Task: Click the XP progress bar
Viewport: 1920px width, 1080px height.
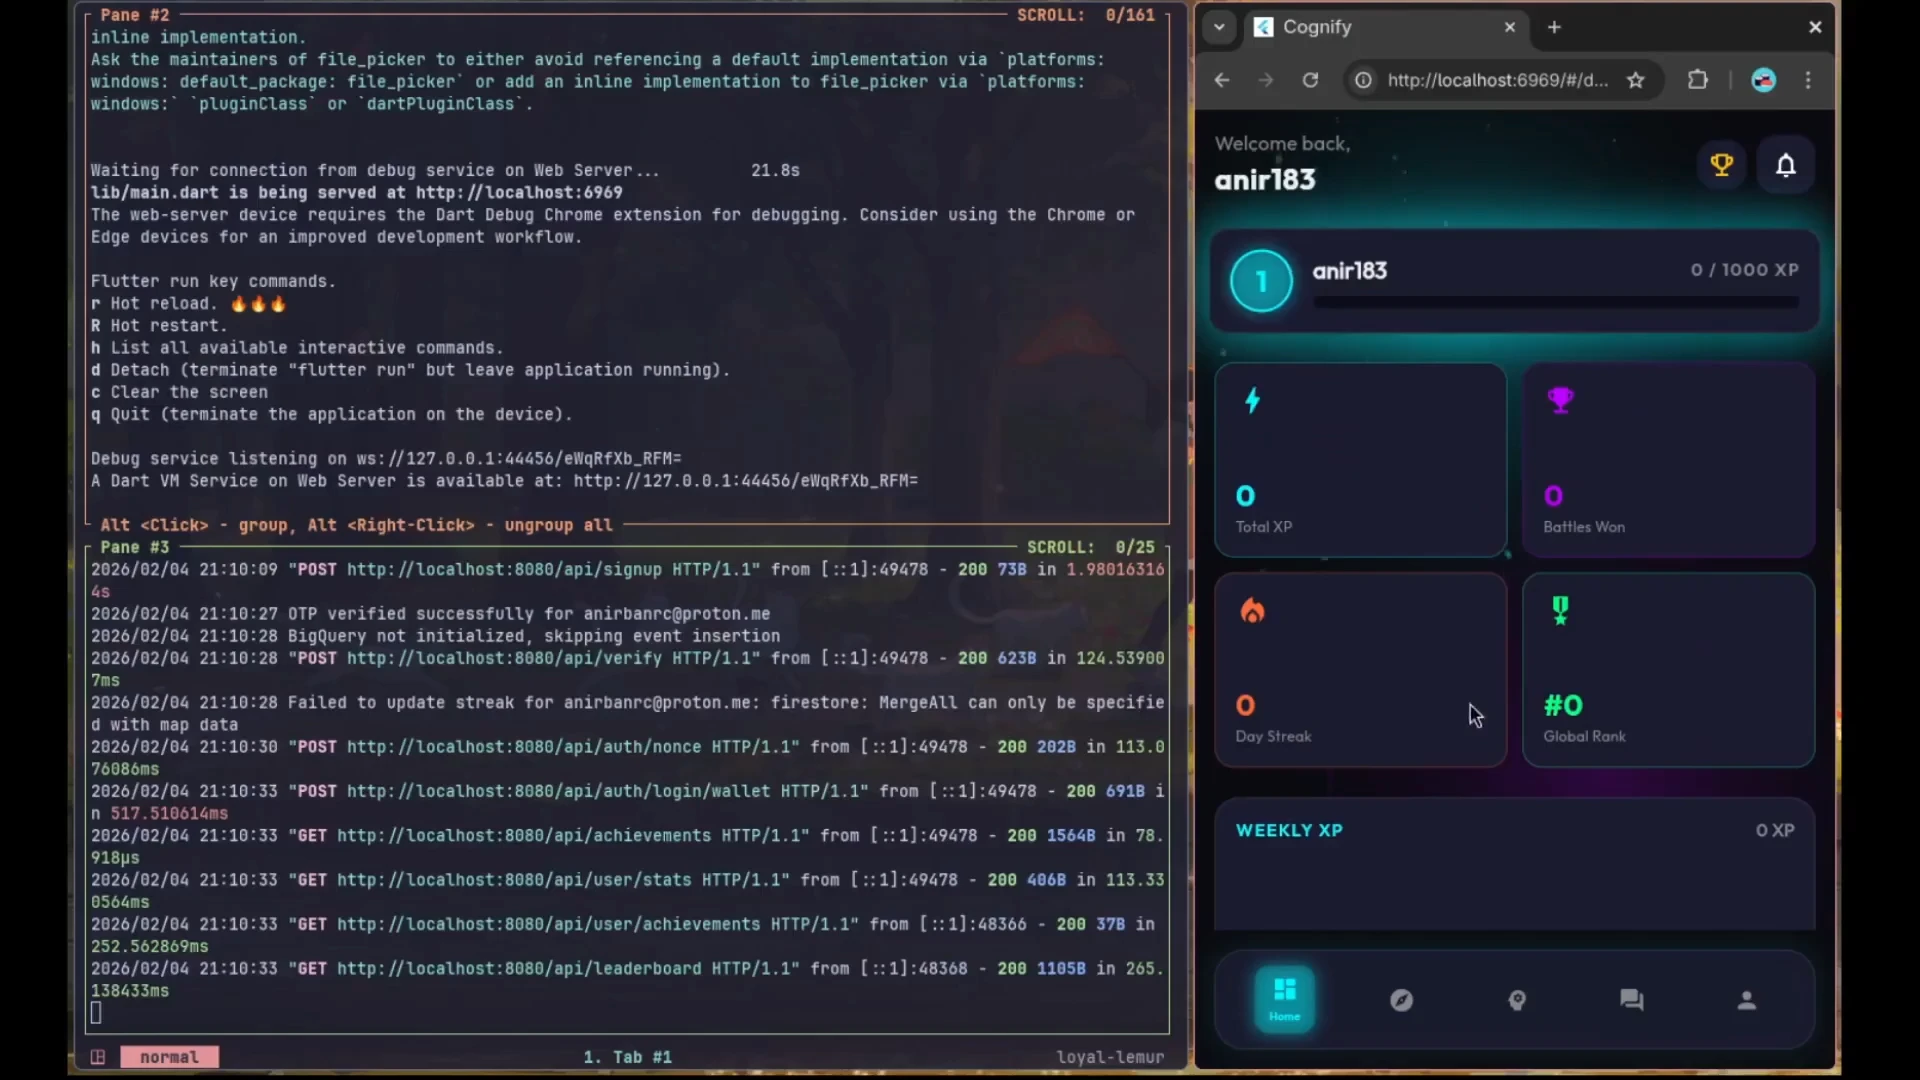Action: point(1555,302)
